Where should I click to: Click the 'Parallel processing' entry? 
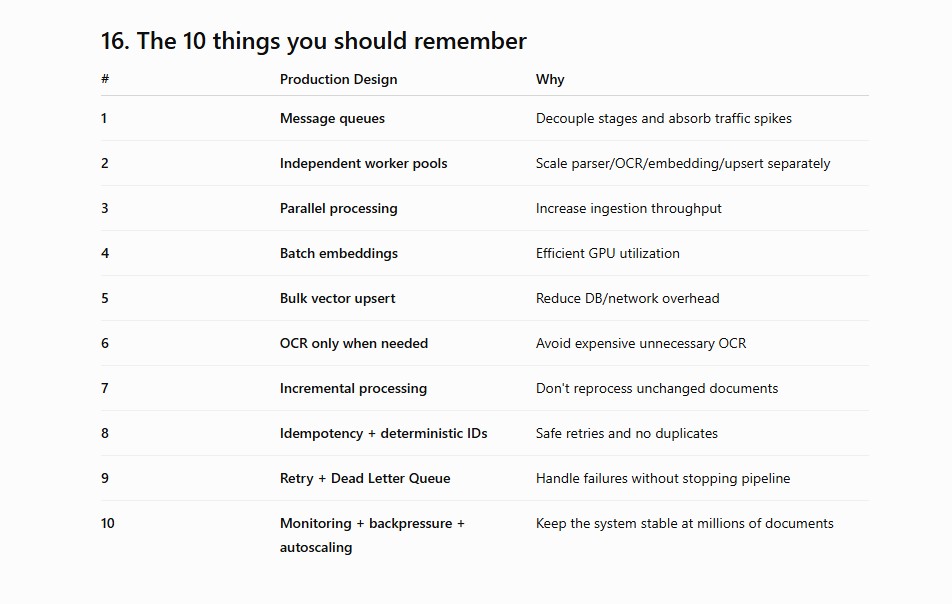338,208
